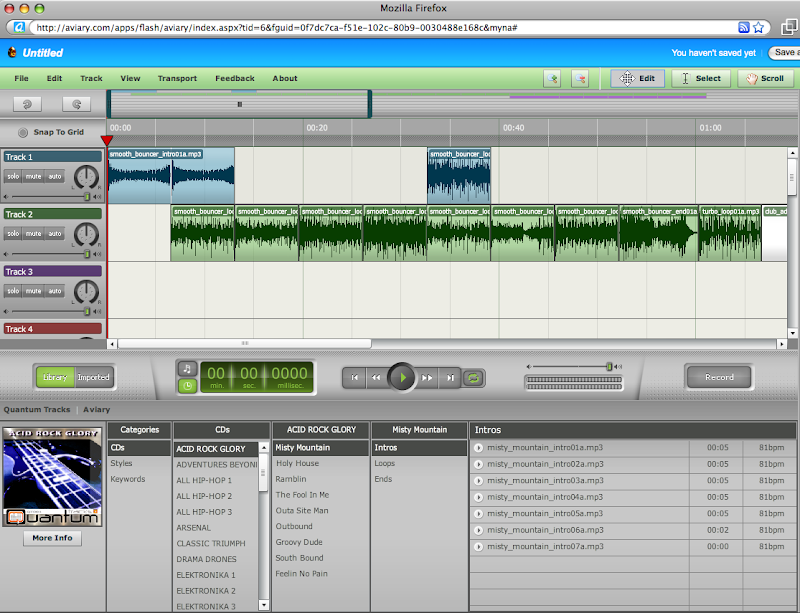Select ARSENAL in the CDs list
Image resolution: width=800 pixels, height=613 pixels.
point(194,528)
